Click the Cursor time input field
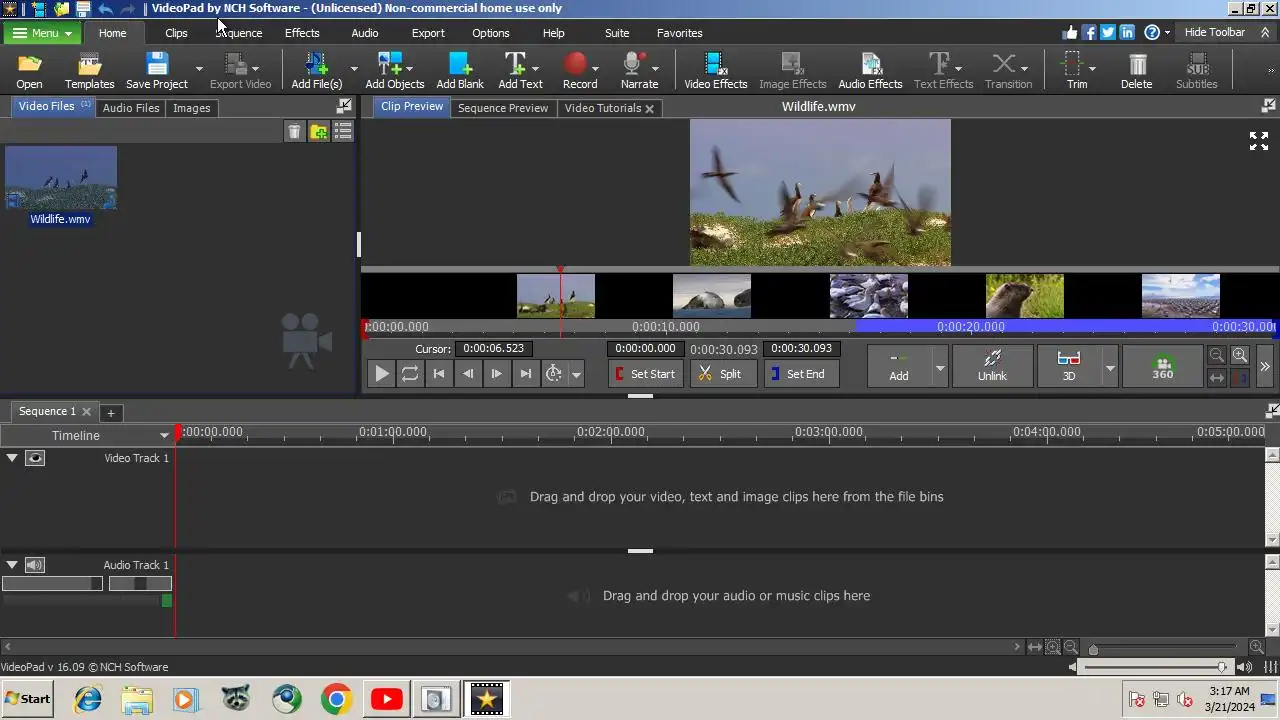This screenshot has width=1280, height=720. tap(494, 349)
